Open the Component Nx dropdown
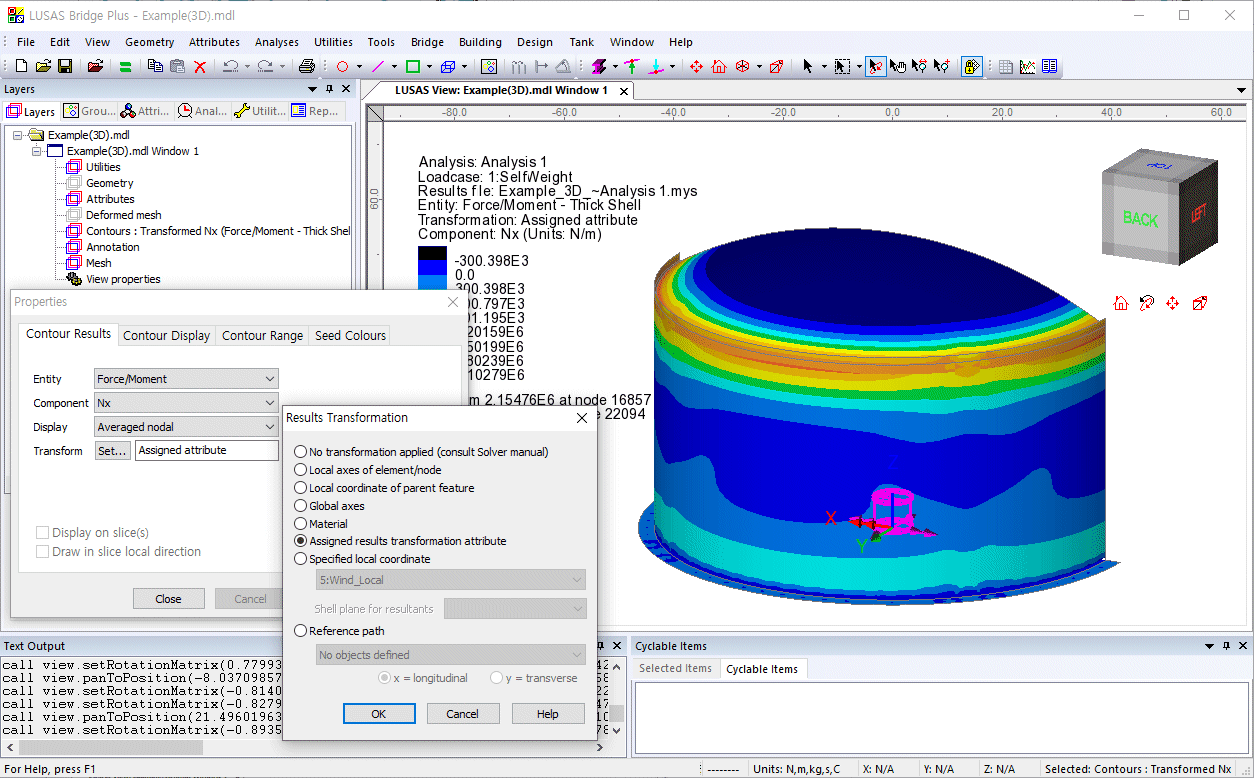Screen dimensions: 1254x778 (x=186, y=403)
